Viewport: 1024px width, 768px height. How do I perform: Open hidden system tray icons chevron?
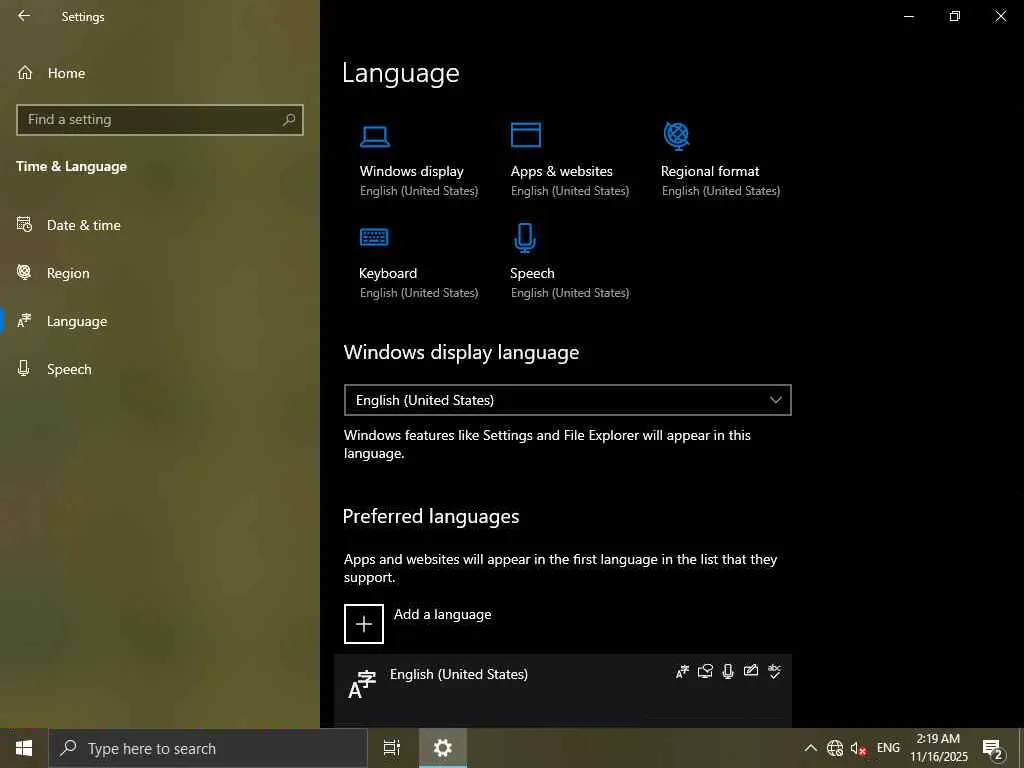(x=810, y=748)
